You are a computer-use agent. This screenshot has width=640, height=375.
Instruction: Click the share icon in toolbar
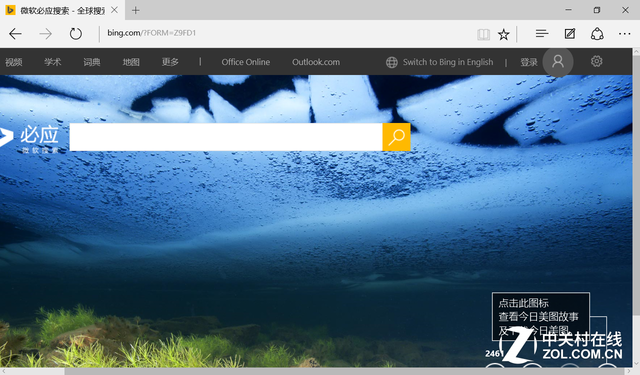[597, 33]
